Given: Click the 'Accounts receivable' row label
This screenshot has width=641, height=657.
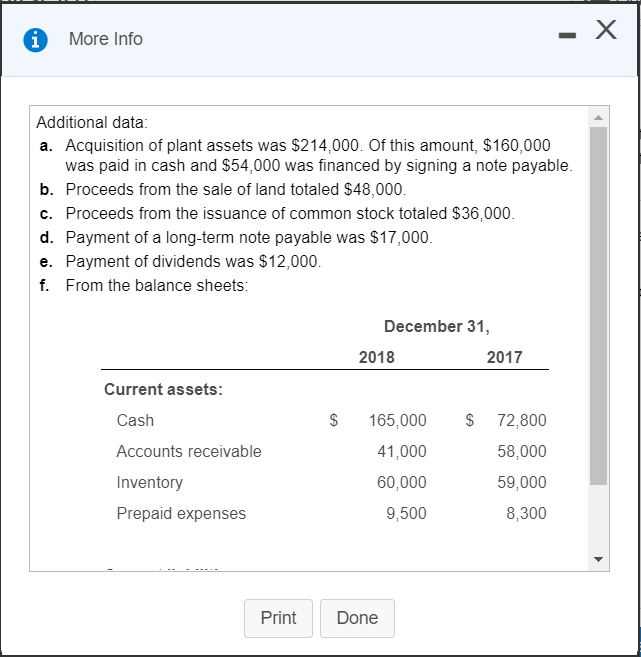Looking at the screenshot, I should click(189, 451).
